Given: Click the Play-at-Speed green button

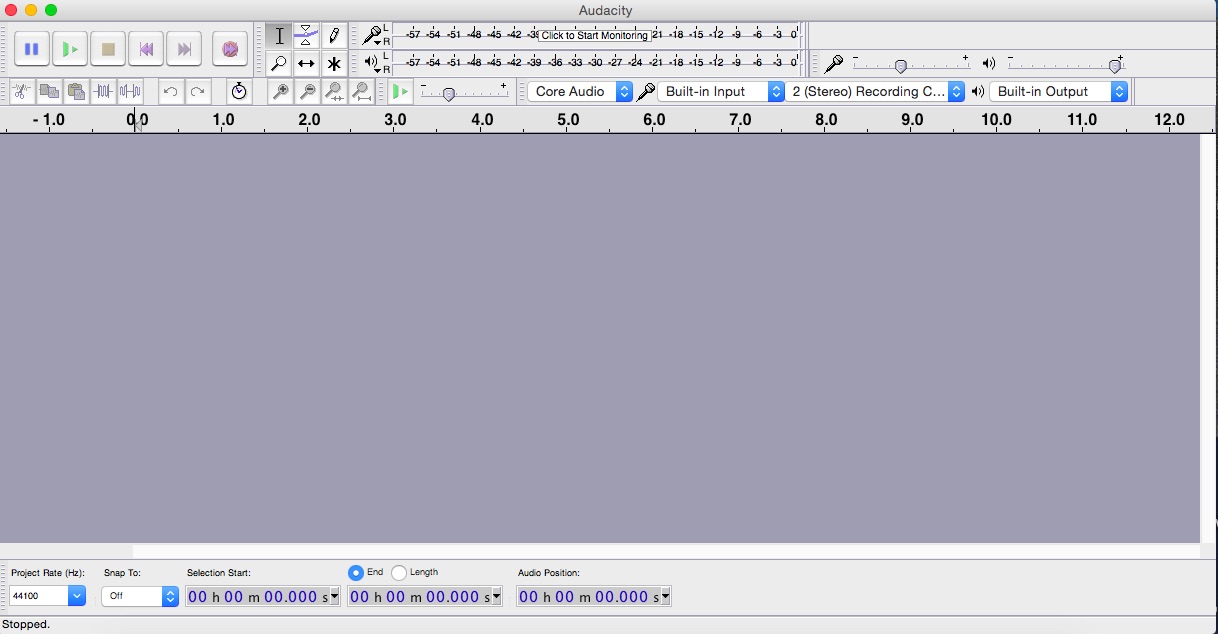Looking at the screenshot, I should (400, 91).
